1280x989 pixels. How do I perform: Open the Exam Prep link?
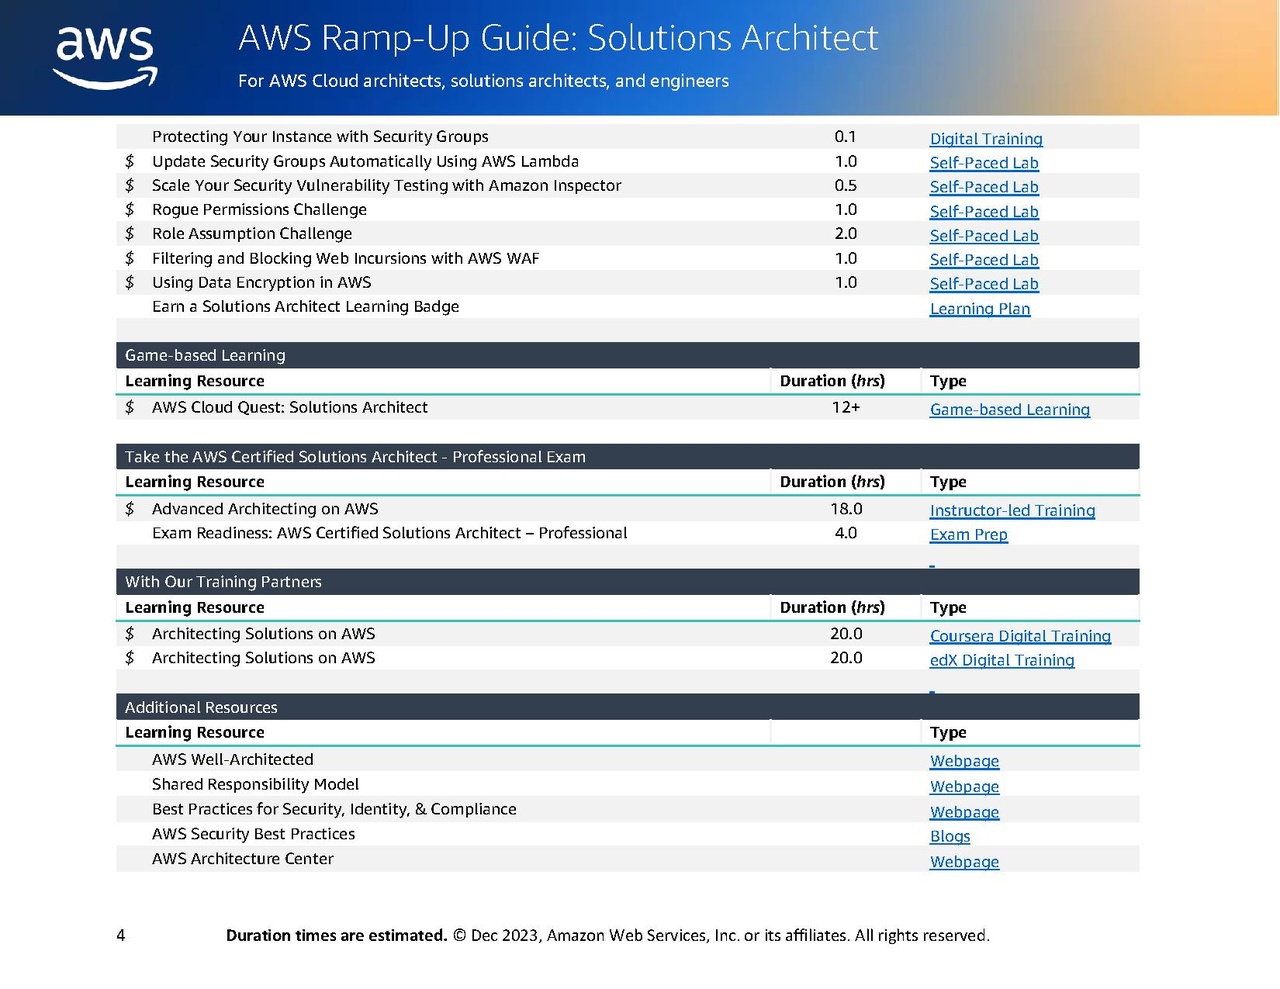969,535
